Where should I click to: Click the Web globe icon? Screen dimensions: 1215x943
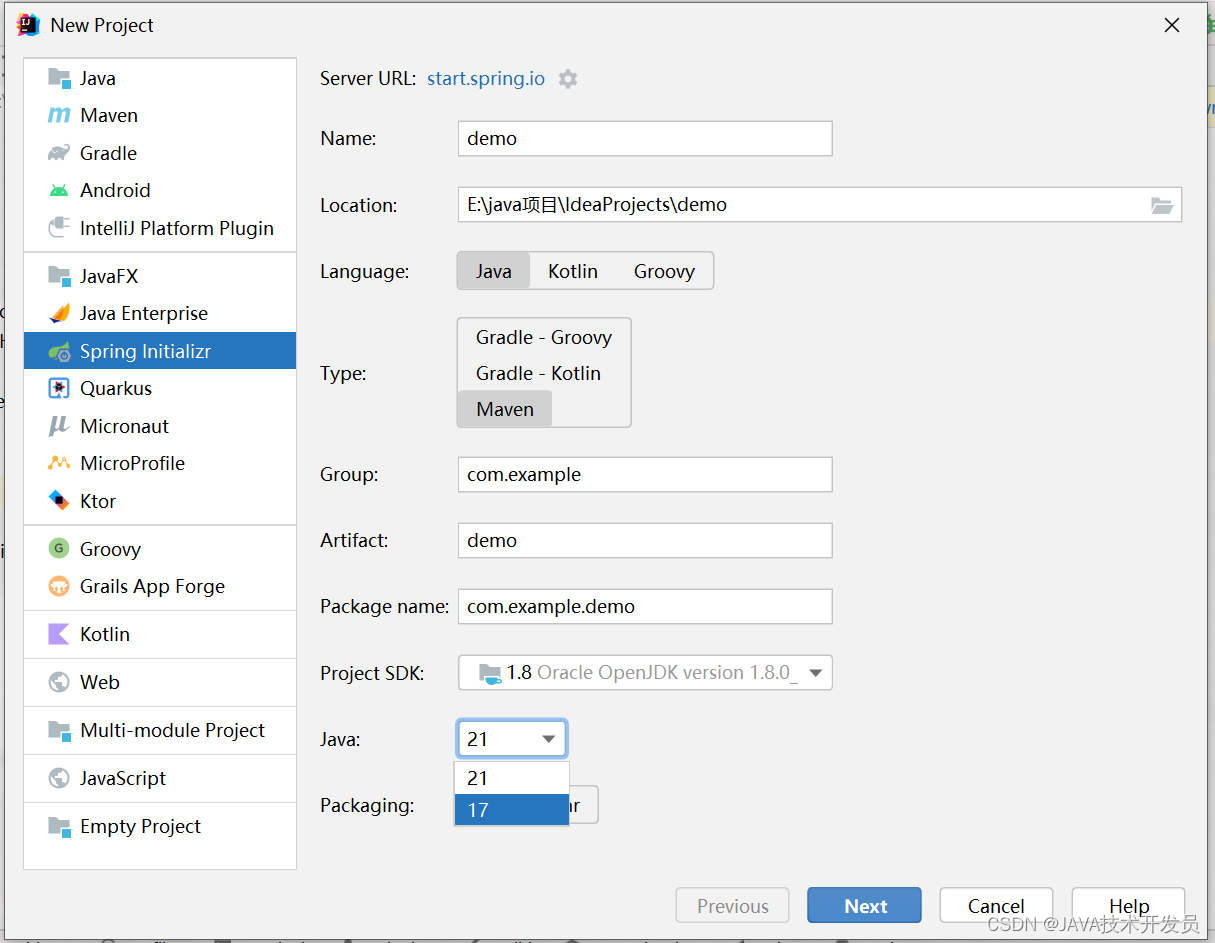60,682
